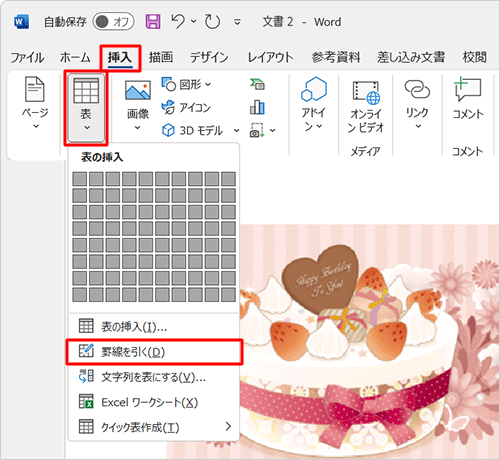Click the 画像 (Pictures) icon

point(138,90)
